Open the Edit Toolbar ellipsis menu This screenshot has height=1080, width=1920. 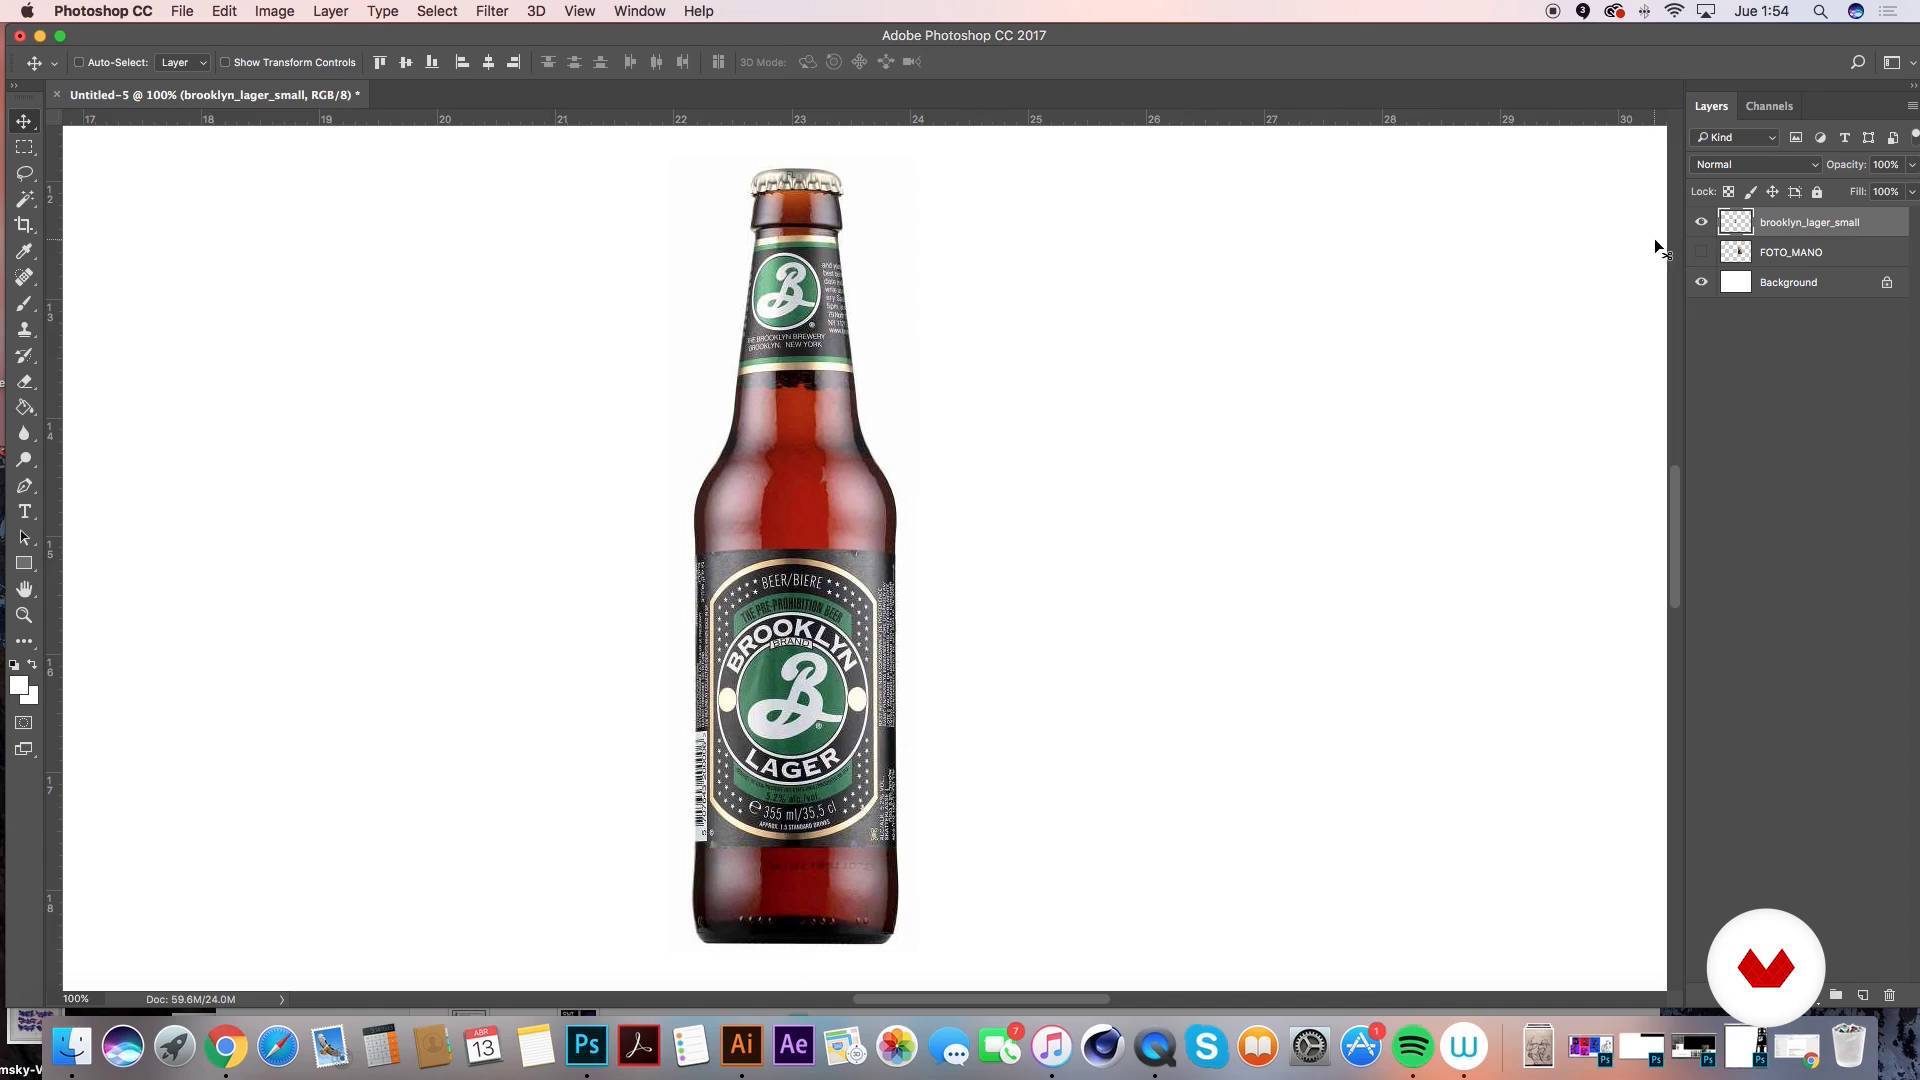pos(24,641)
